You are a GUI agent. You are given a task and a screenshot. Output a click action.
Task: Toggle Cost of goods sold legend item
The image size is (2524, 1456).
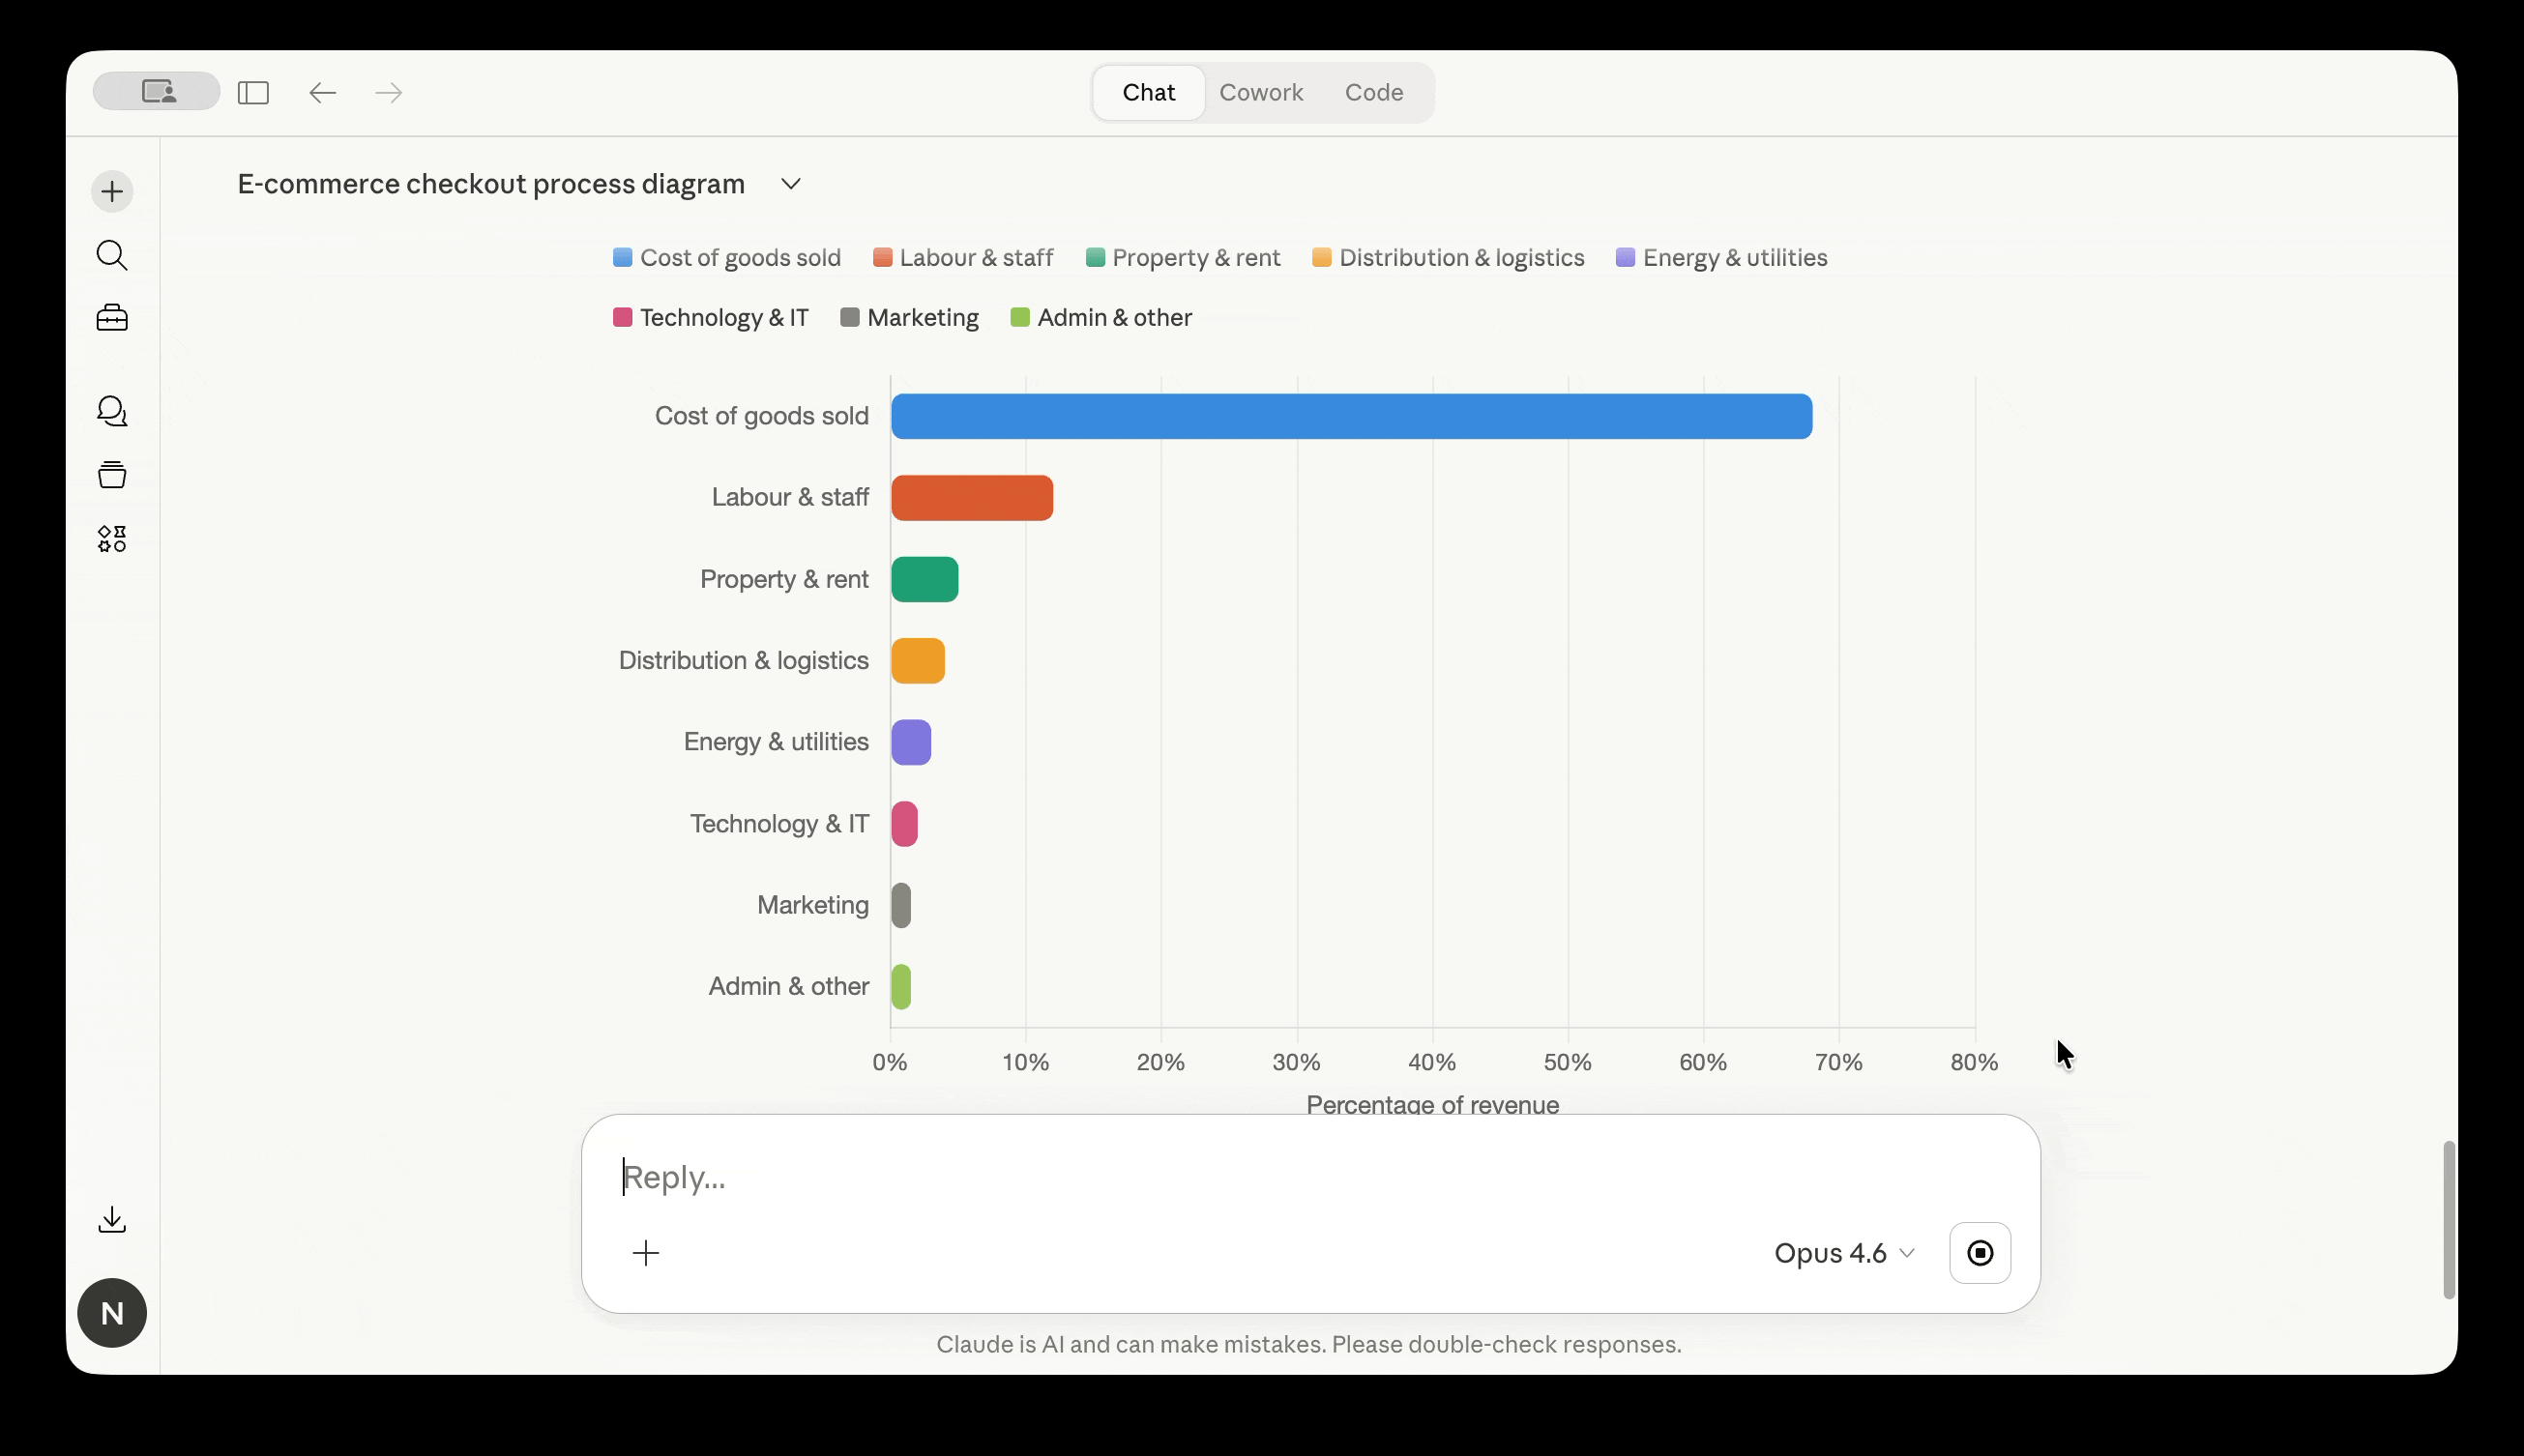point(727,258)
